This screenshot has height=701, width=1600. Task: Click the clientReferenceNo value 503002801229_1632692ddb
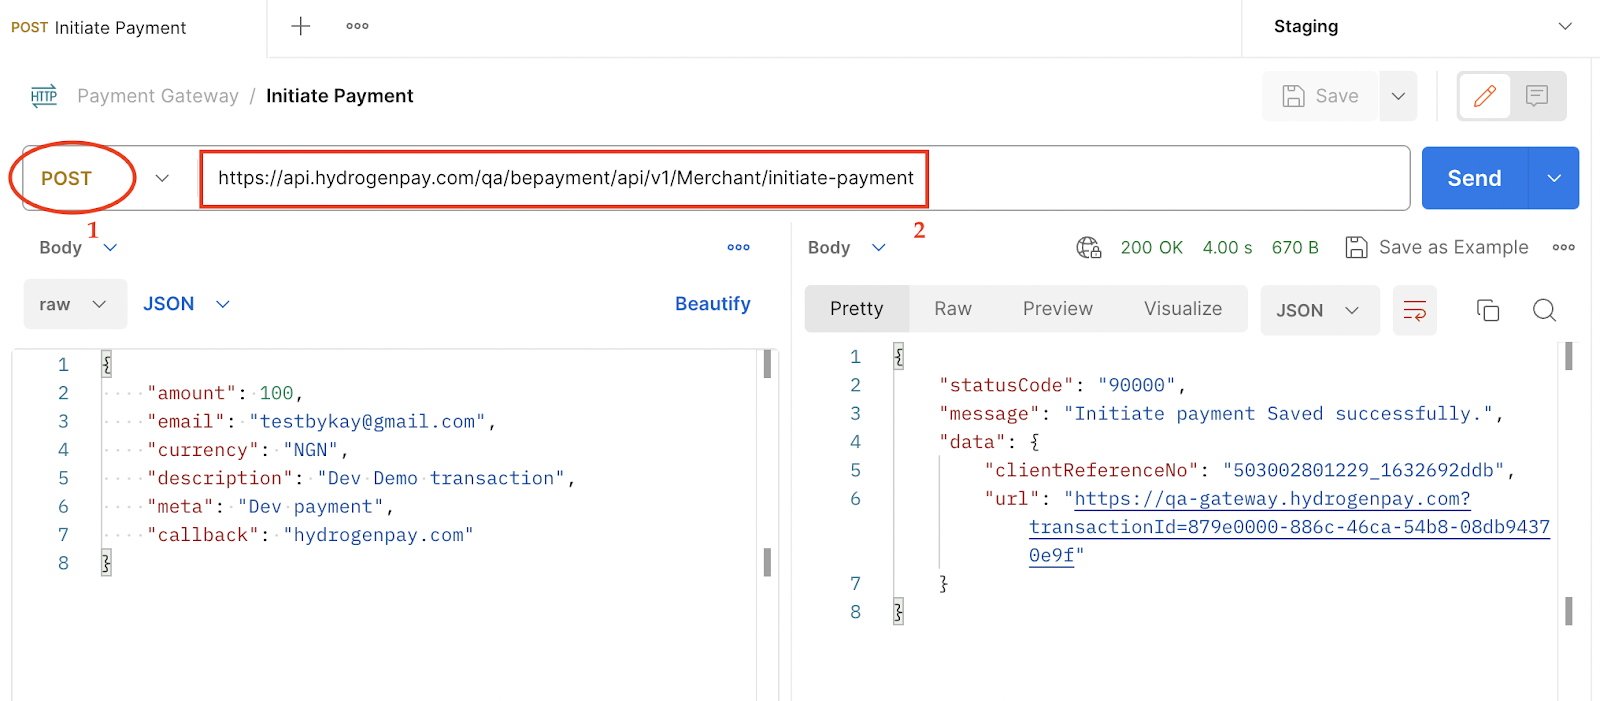tap(1363, 470)
